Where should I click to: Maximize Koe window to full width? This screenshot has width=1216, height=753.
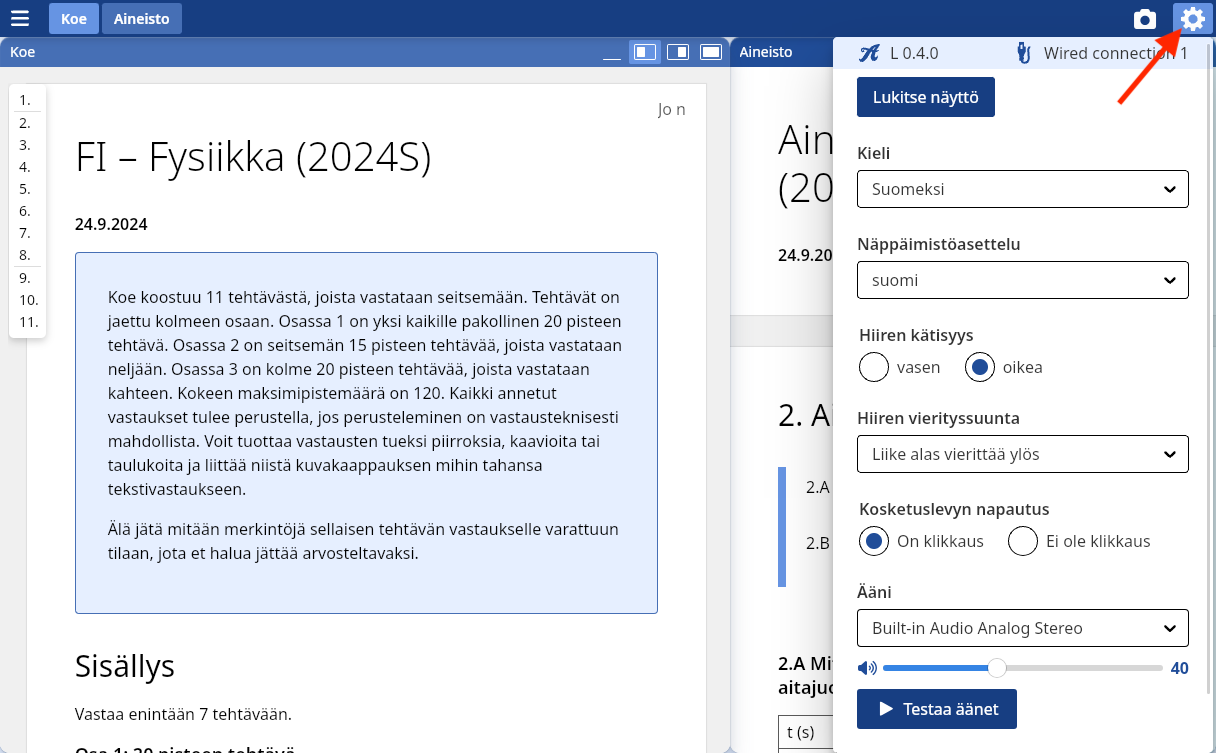(x=711, y=52)
